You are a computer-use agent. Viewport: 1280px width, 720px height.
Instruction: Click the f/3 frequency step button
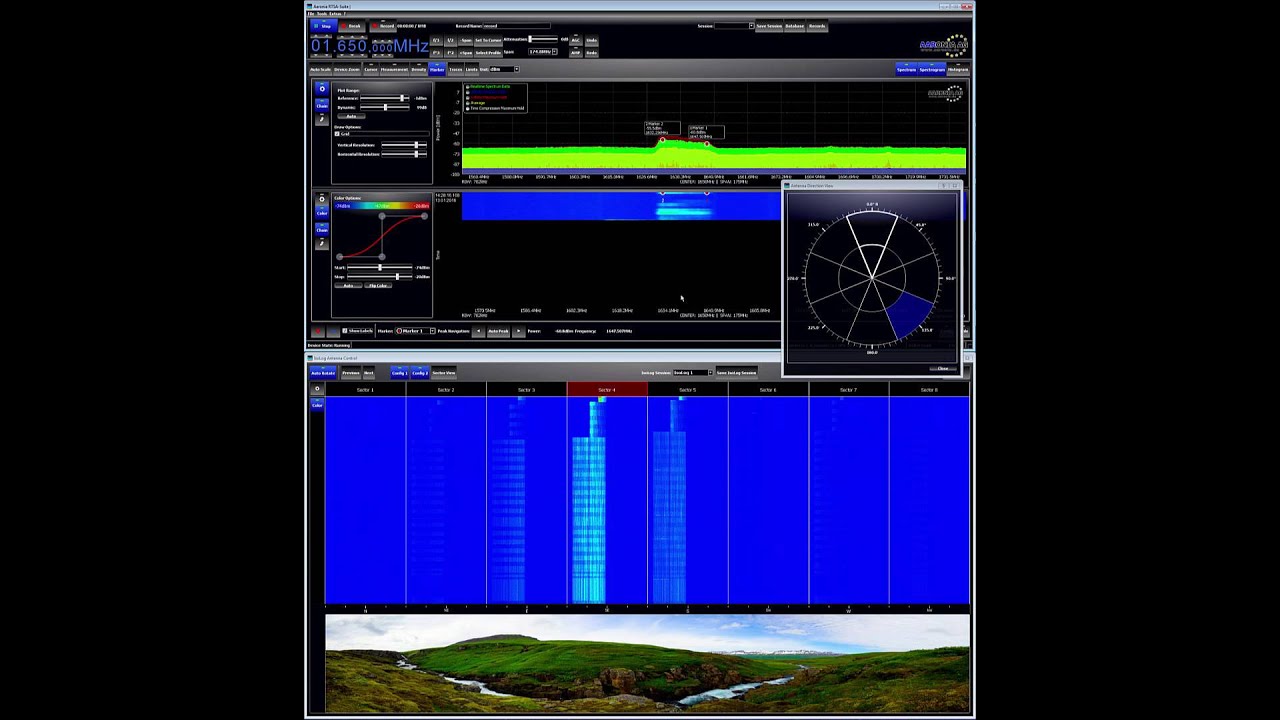[x=436, y=40]
